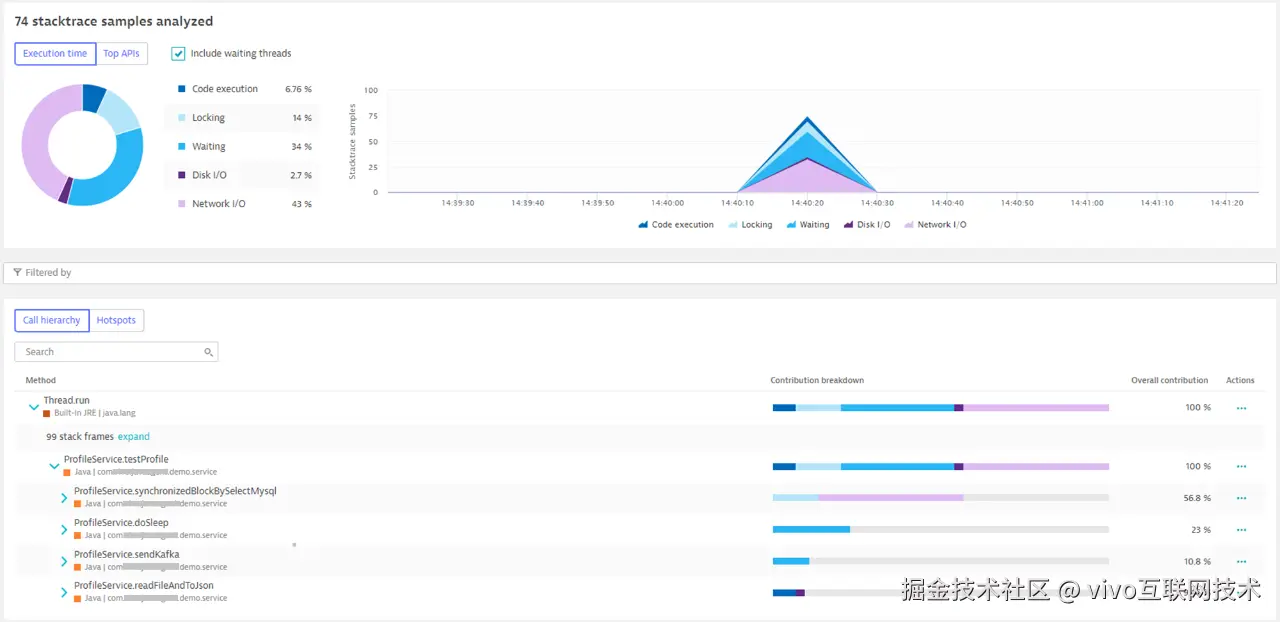Collapse the Thread.run tree node
Image resolution: width=1280 pixels, height=622 pixels.
[33, 408]
